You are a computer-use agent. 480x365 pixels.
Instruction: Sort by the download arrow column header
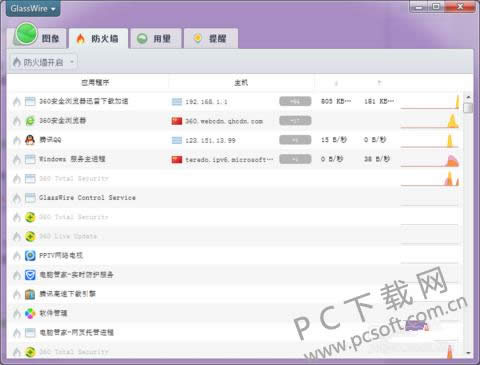tap(336, 83)
